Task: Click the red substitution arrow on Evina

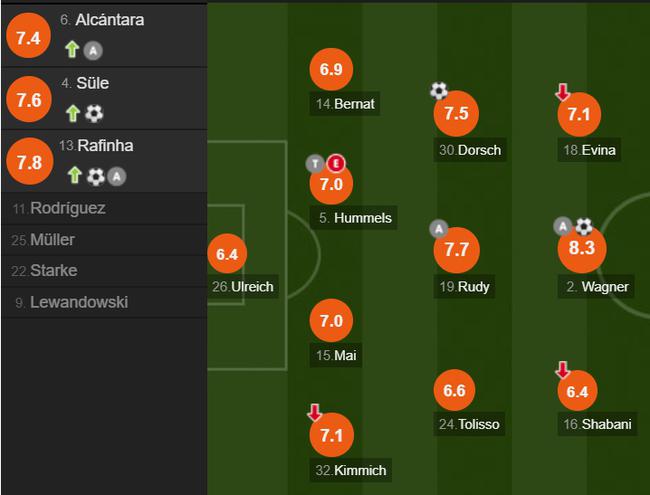Action: pos(563,92)
